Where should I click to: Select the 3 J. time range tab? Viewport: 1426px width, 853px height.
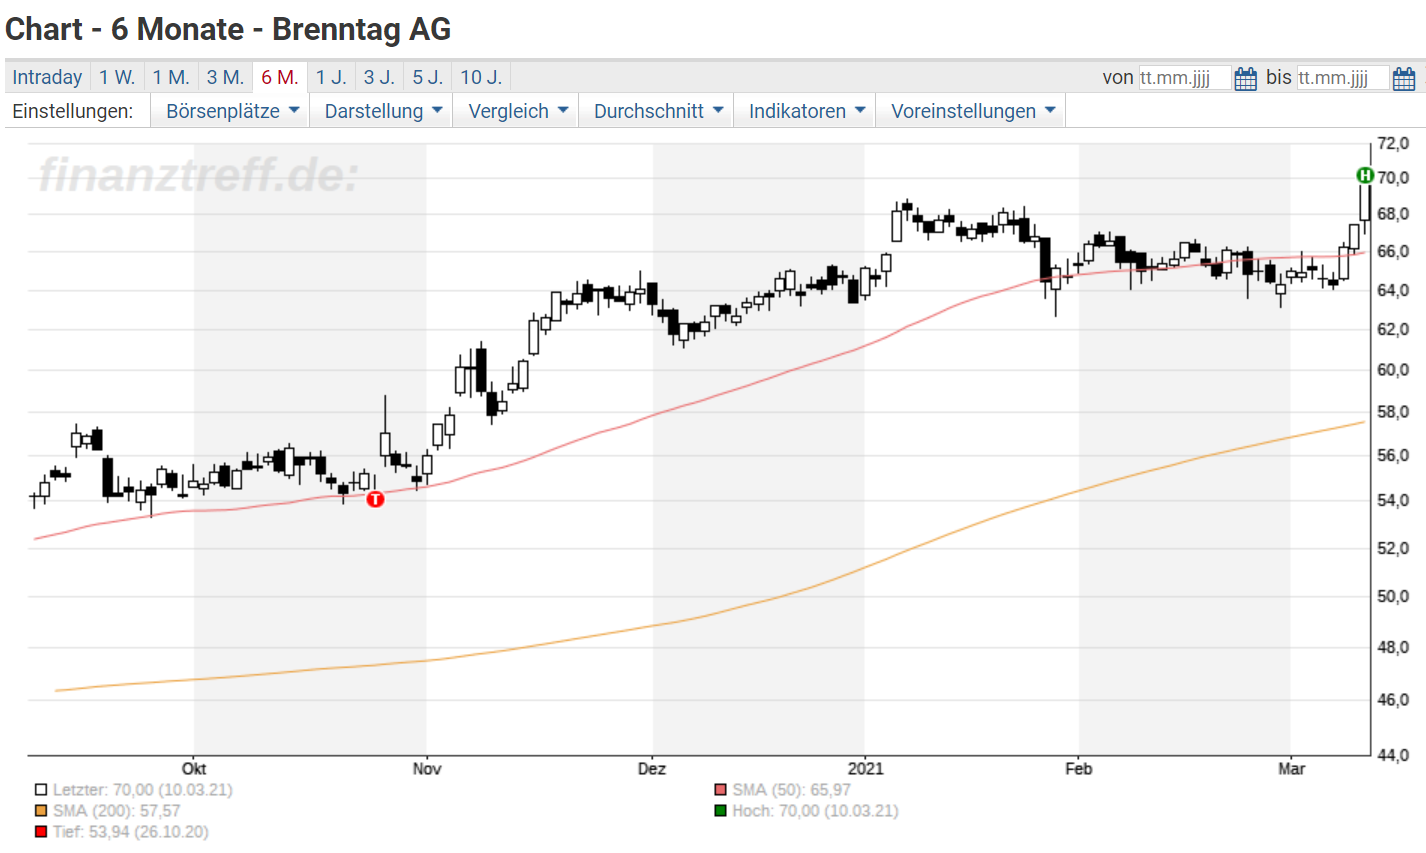coord(379,77)
